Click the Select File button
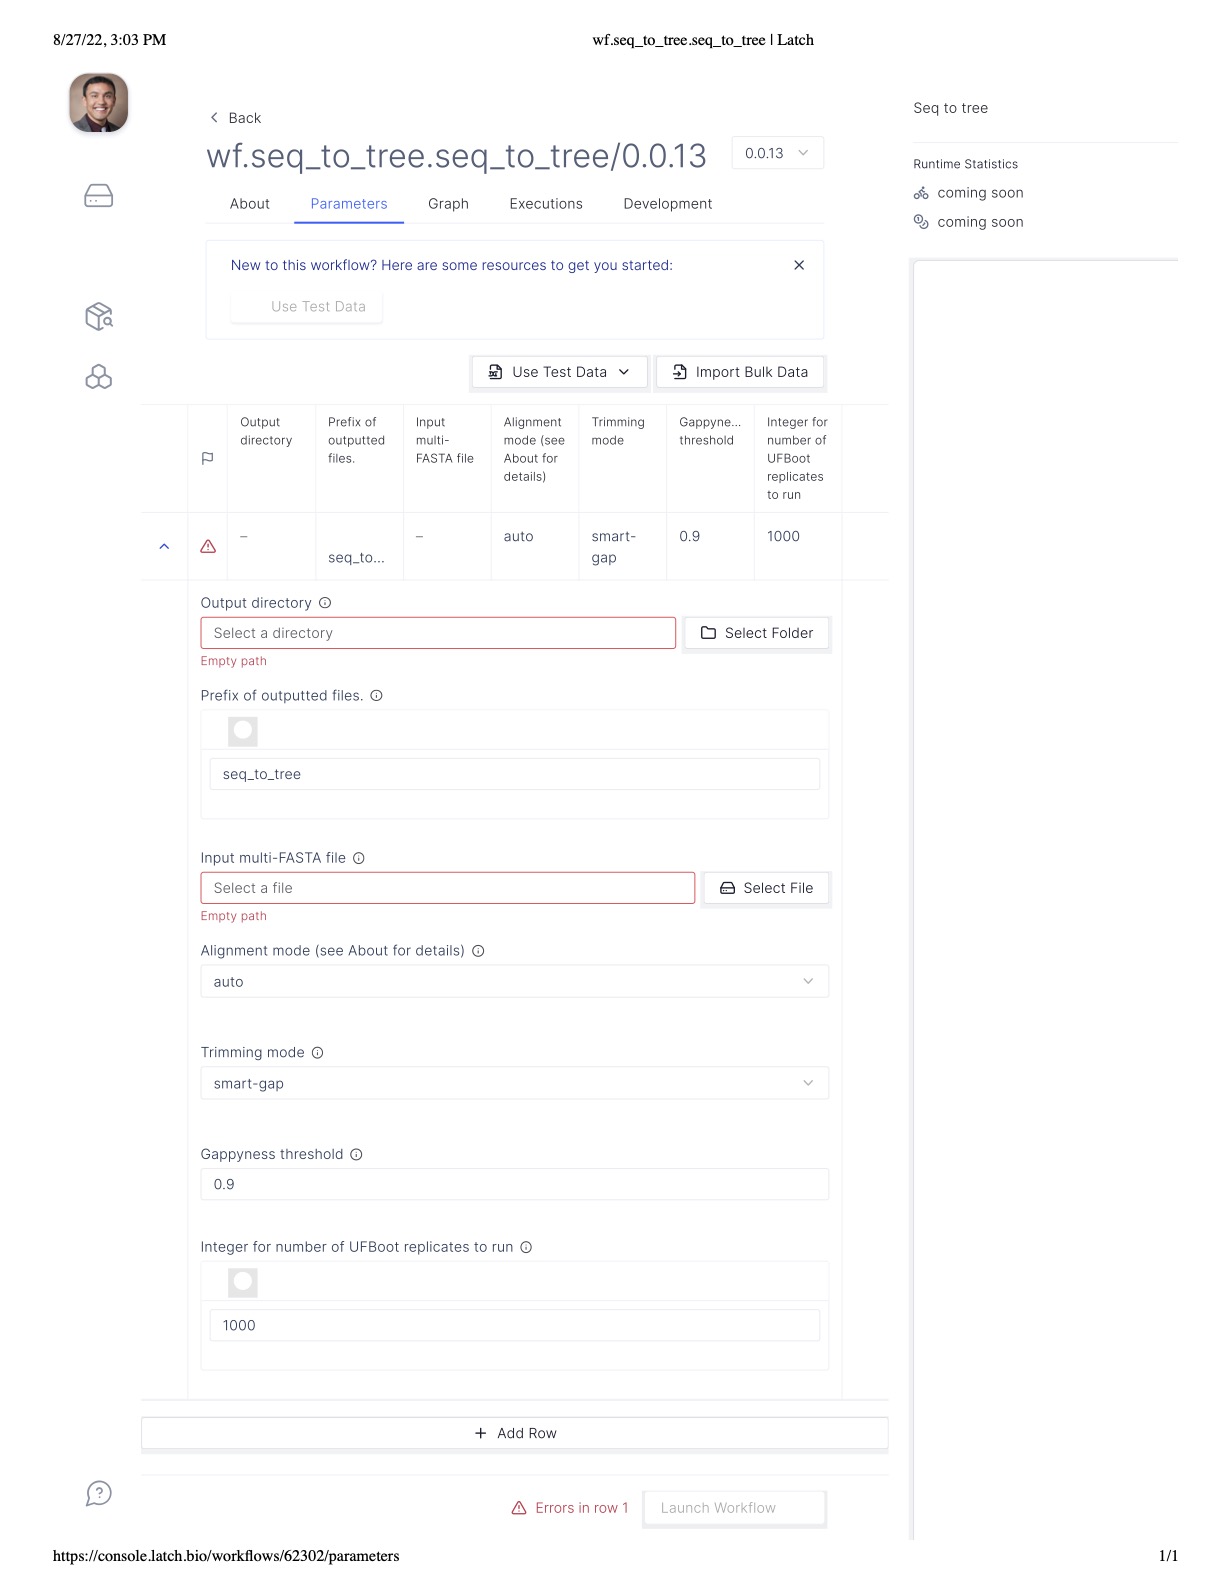Viewport: 1232px width, 1595px height. (x=766, y=888)
